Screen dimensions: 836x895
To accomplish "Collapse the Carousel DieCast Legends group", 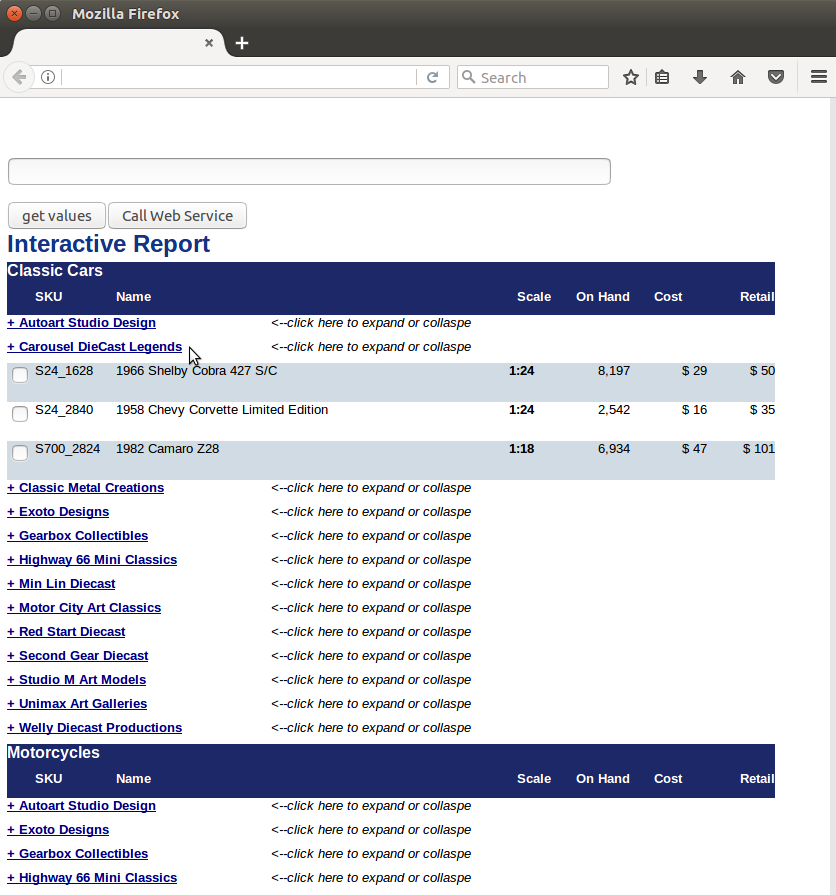I will click(95, 346).
